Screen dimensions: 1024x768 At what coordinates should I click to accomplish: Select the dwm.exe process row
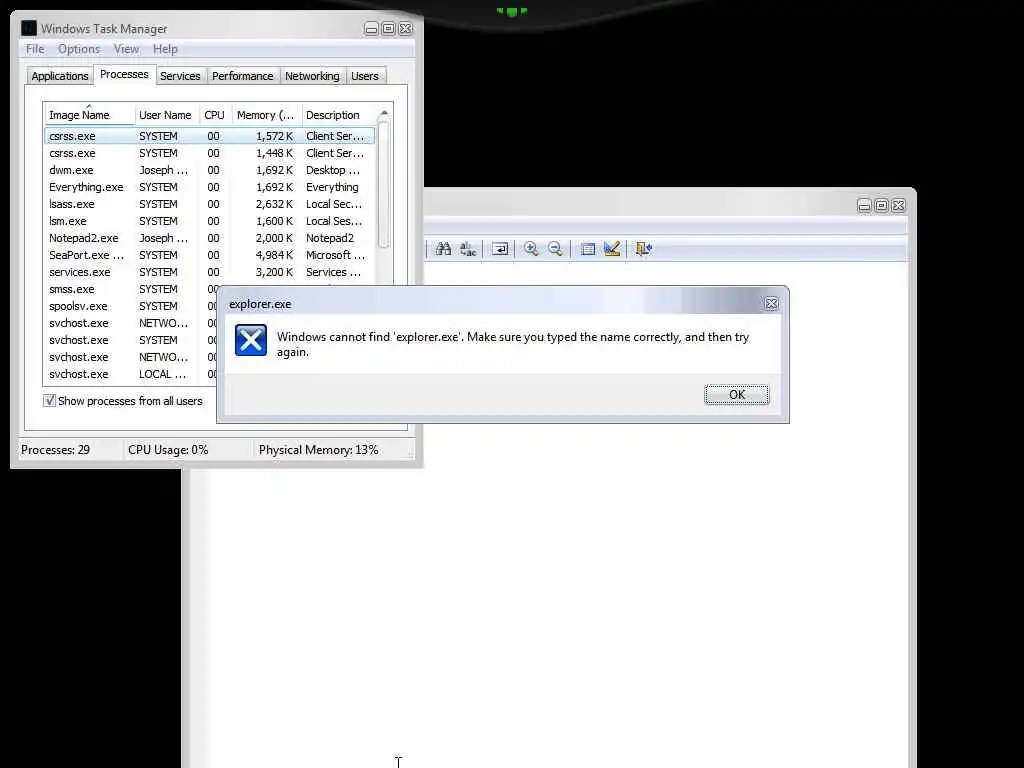pos(210,170)
